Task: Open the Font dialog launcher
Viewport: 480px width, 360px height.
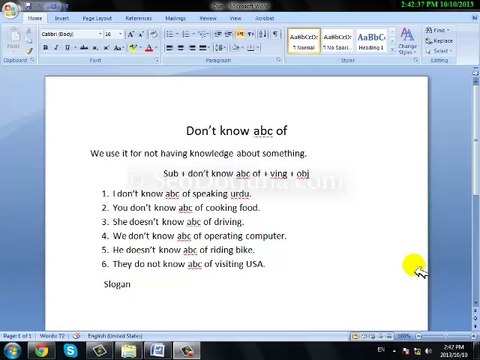Action: point(156,60)
